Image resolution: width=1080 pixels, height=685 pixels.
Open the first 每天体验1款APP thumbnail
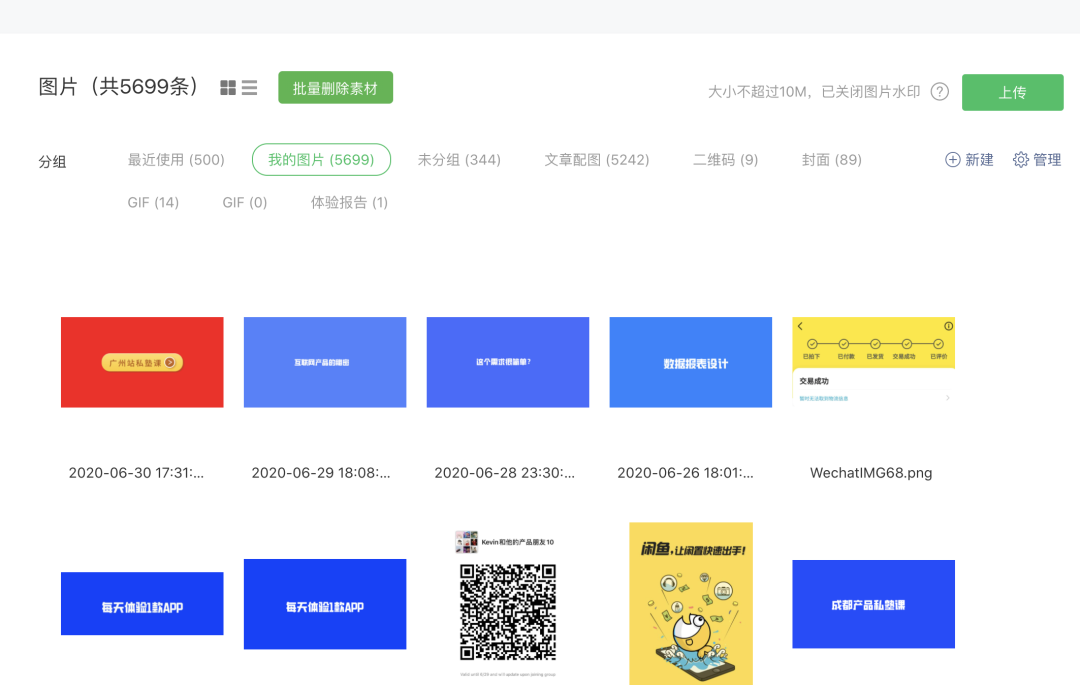click(142, 603)
